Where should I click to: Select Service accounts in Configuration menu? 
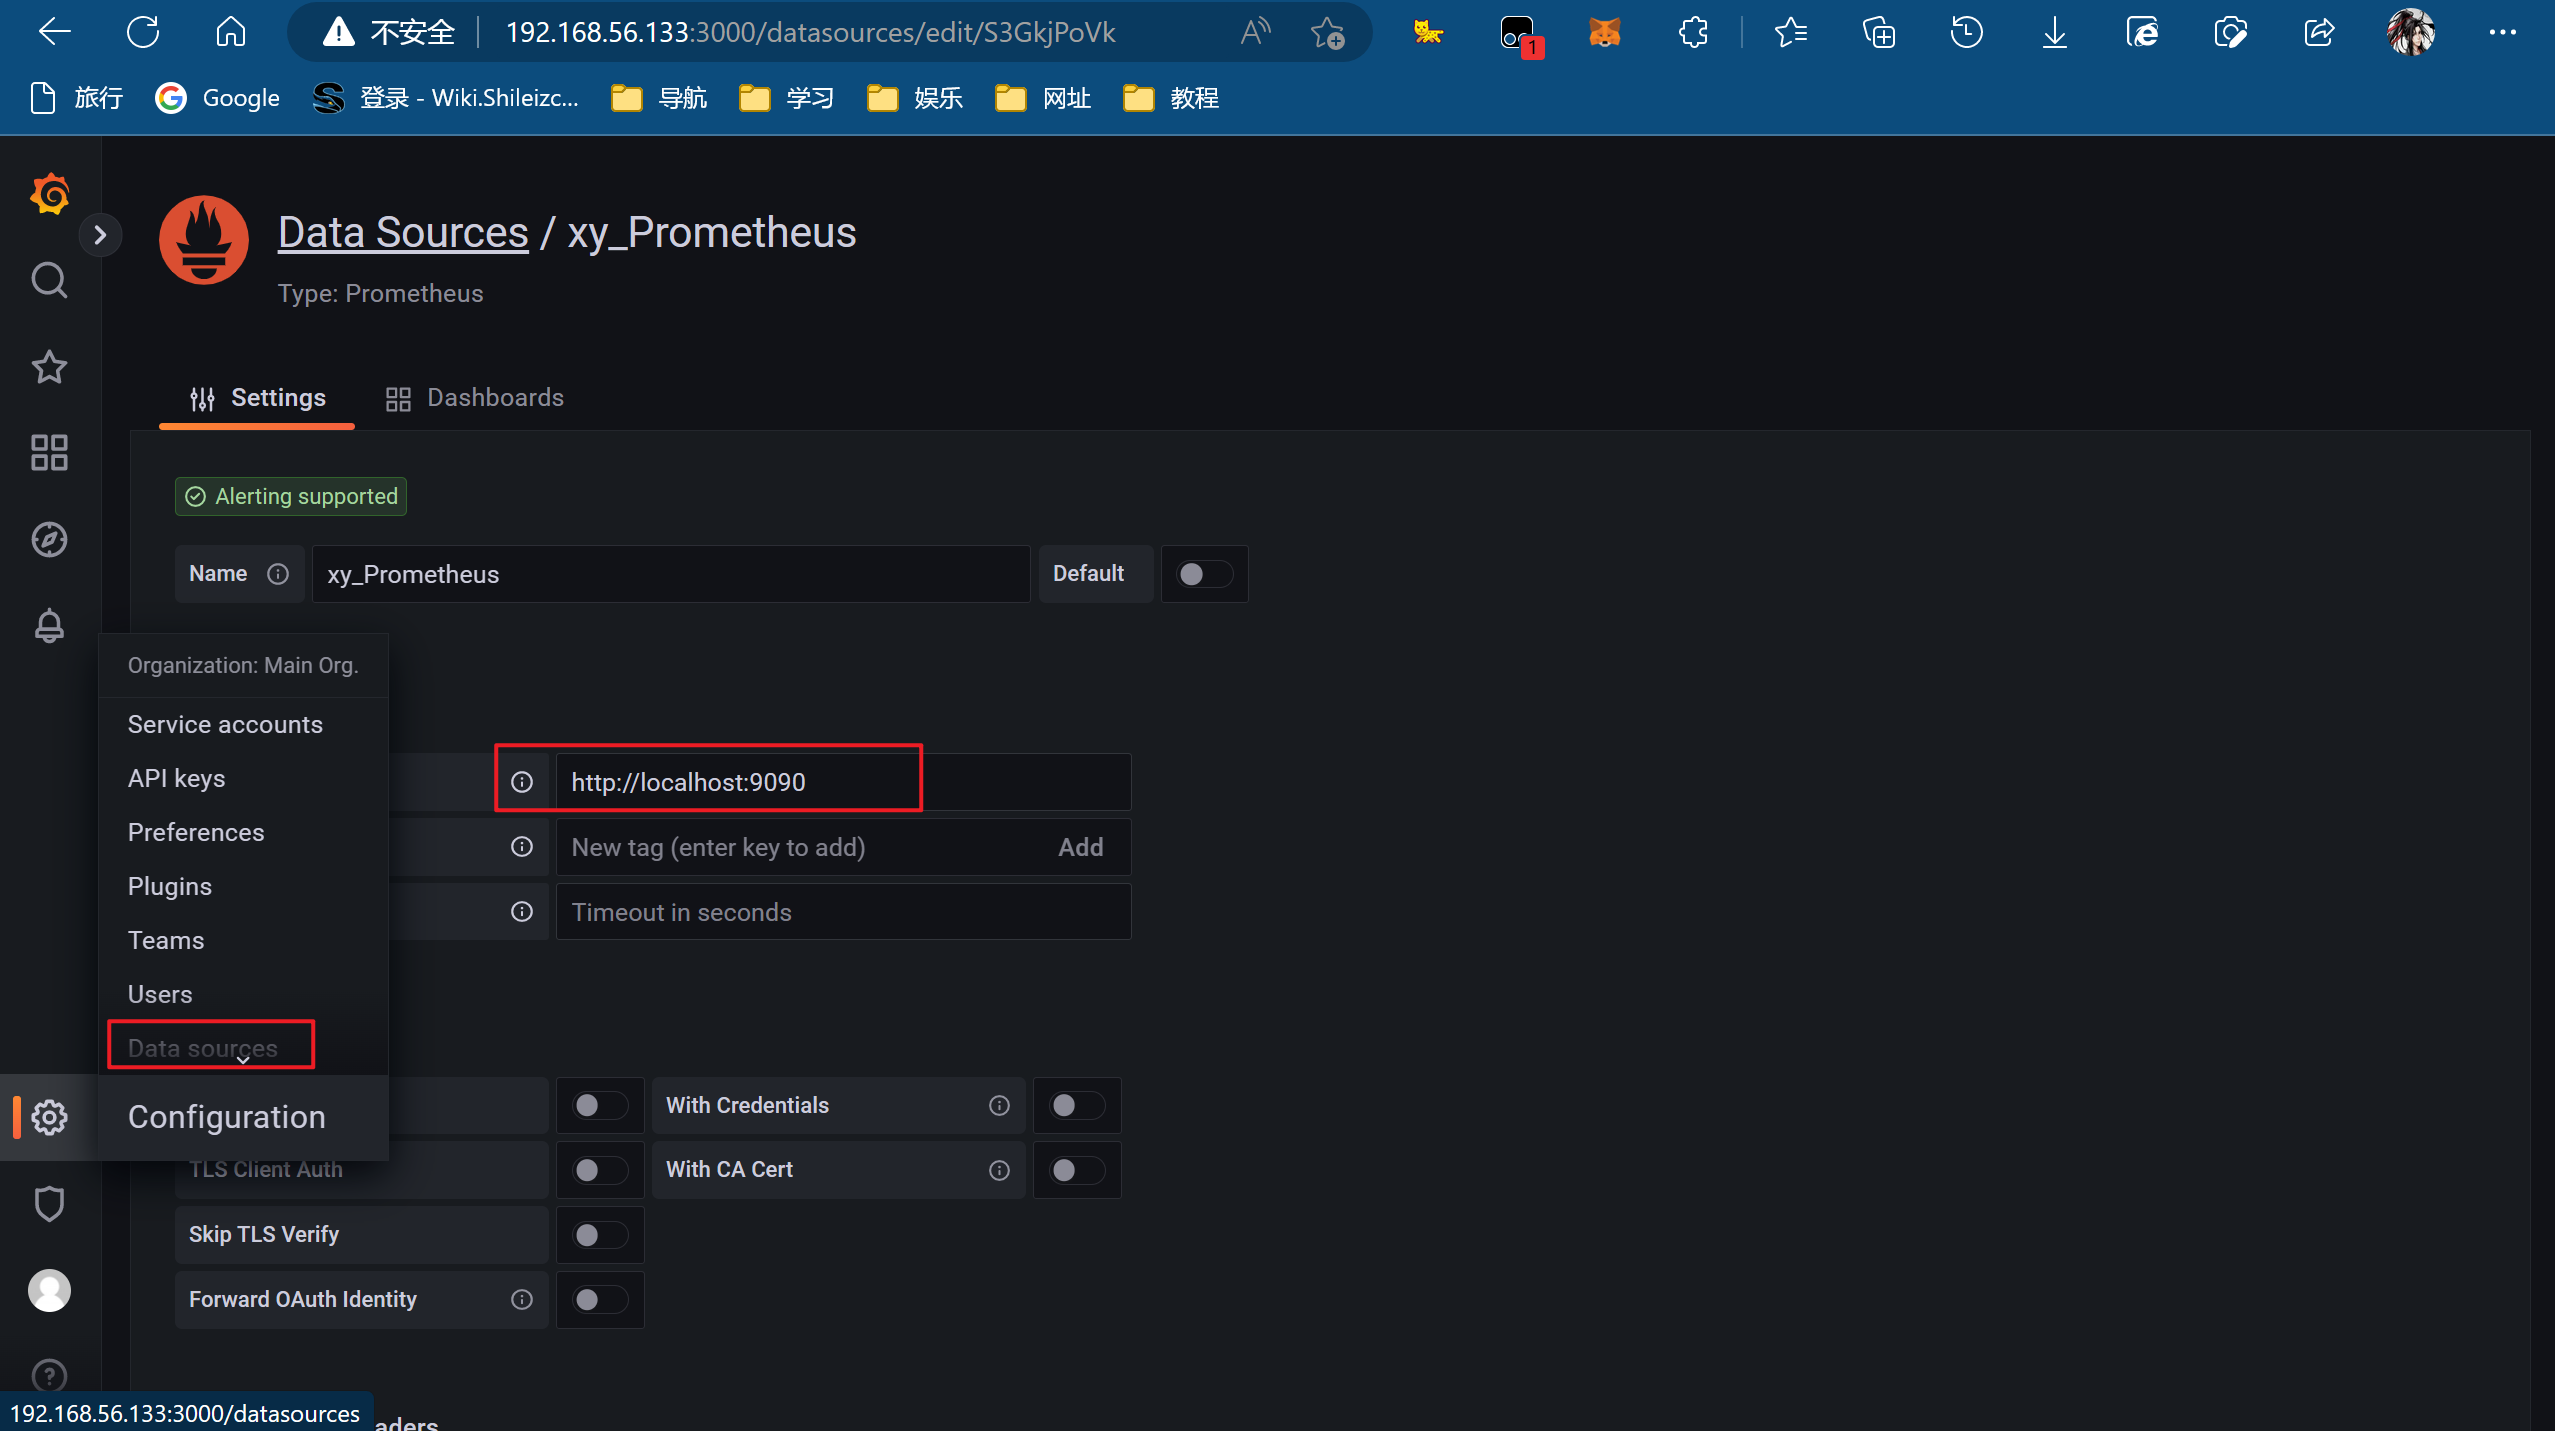(243, 724)
